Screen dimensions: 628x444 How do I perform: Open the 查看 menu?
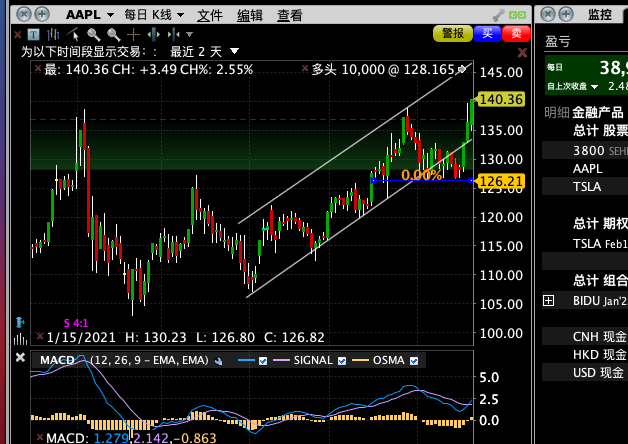point(290,15)
